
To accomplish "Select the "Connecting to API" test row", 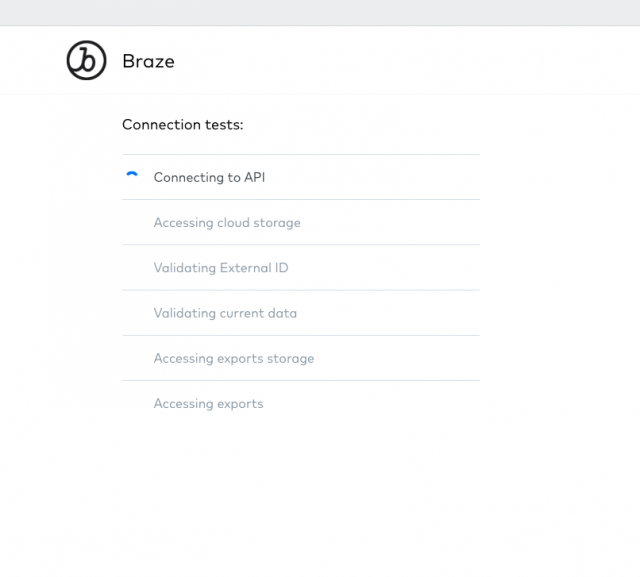I will (x=209, y=177).
